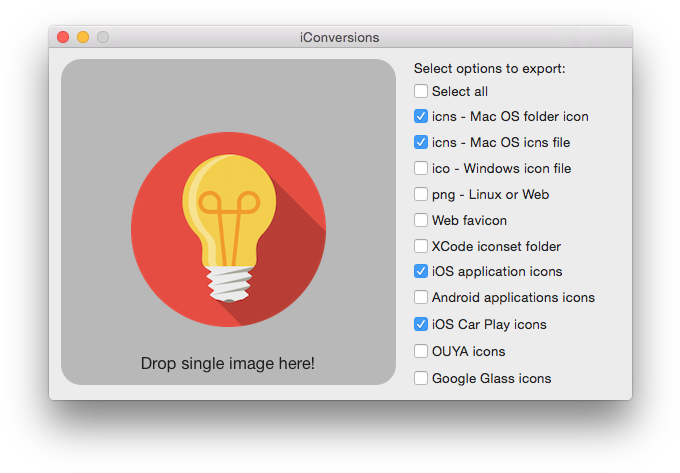The height and width of the screenshot is (473, 680).
Task: Click the 'Drop single image here!' text
Action: click(x=228, y=363)
